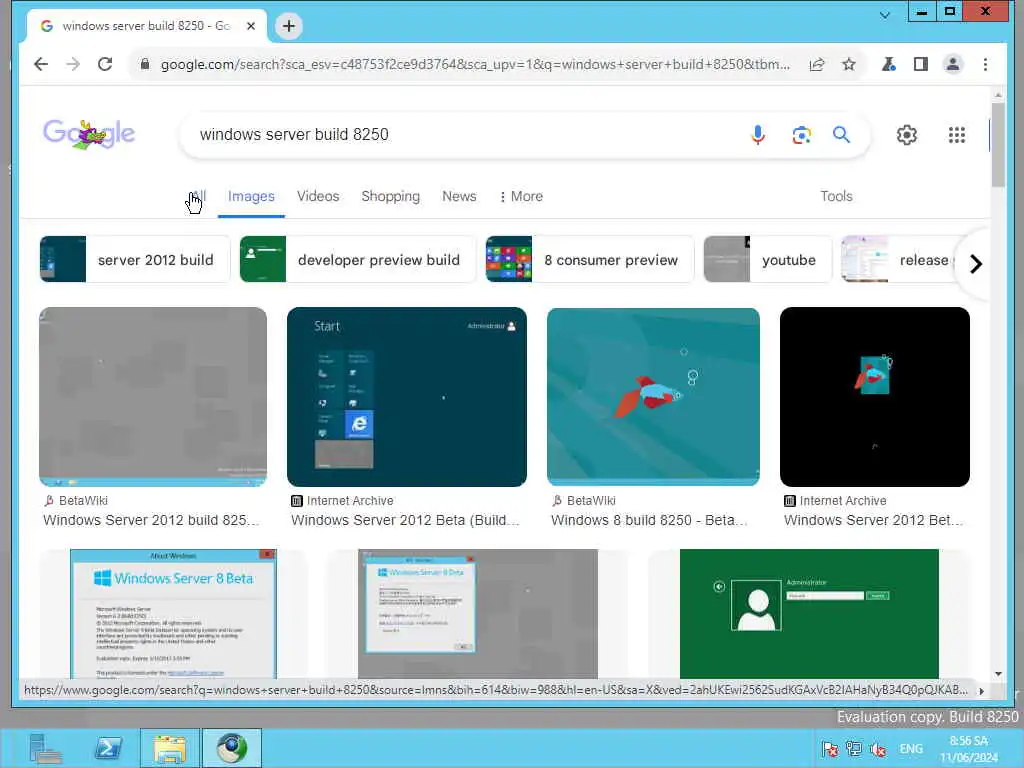Open the Tools filter options

point(836,196)
